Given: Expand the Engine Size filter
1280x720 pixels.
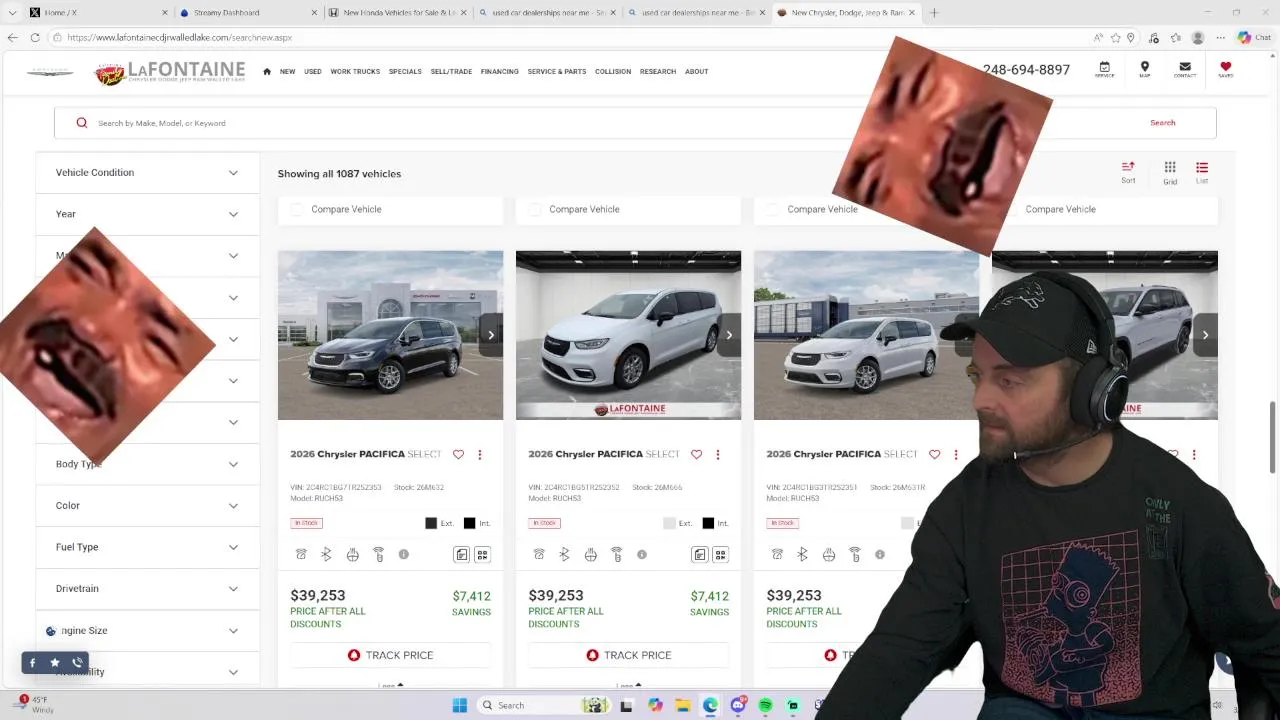Looking at the screenshot, I should click(147, 630).
